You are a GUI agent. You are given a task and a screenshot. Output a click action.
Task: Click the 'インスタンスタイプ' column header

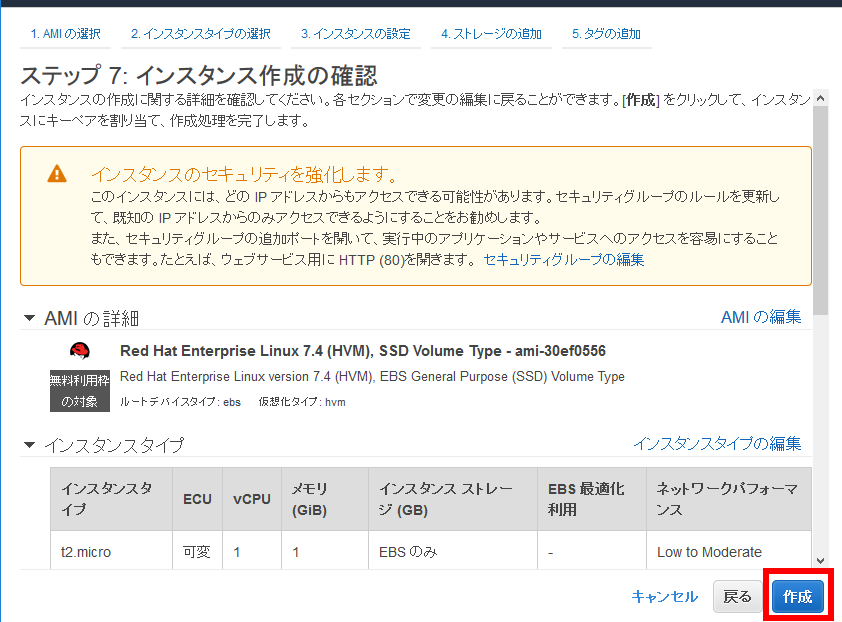[x=111, y=499]
